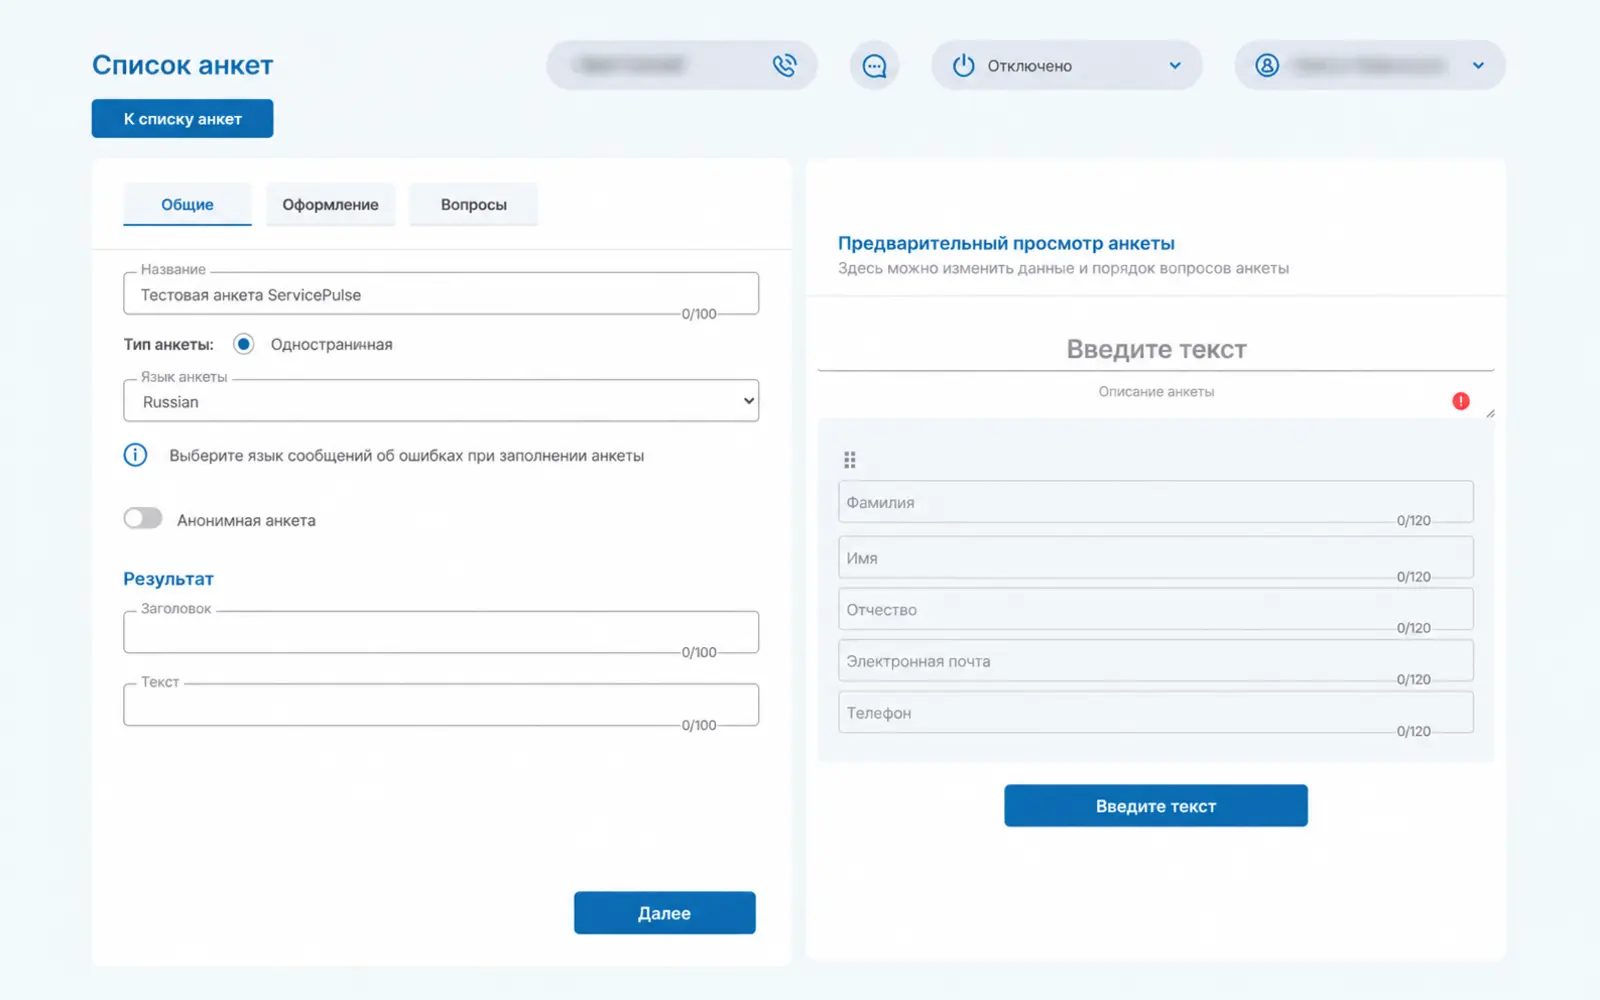Click the Введите текст survey title field

(1156, 349)
